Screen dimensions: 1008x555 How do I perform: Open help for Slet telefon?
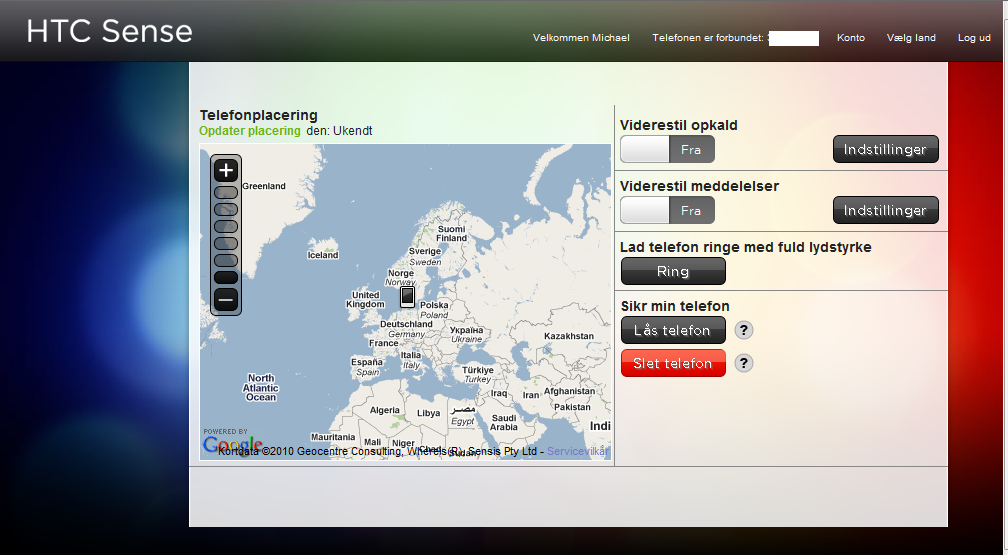coord(744,363)
